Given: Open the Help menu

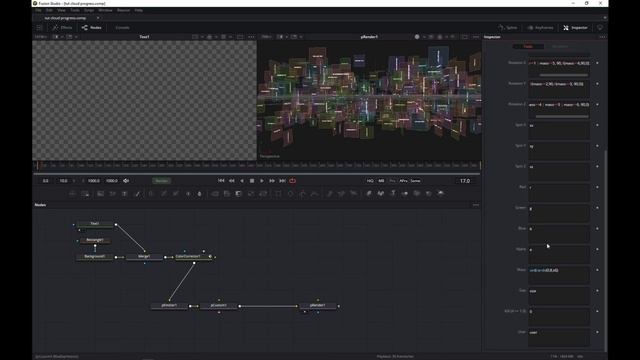Looking at the screenshot, I should click(x=139, y=10).
